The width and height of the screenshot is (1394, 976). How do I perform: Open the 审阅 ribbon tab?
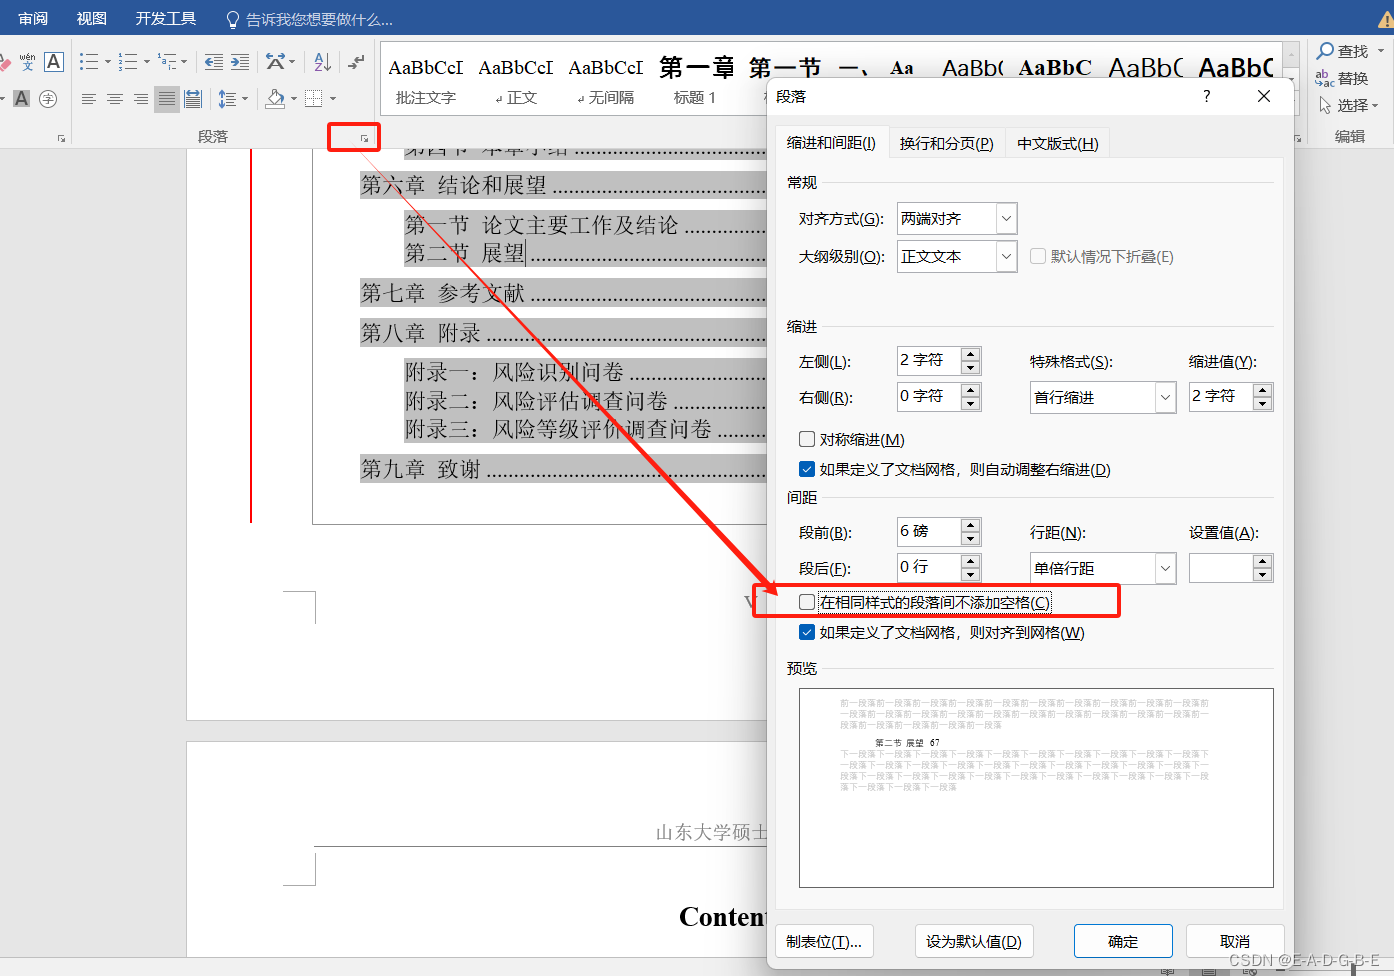coord(33,18)
